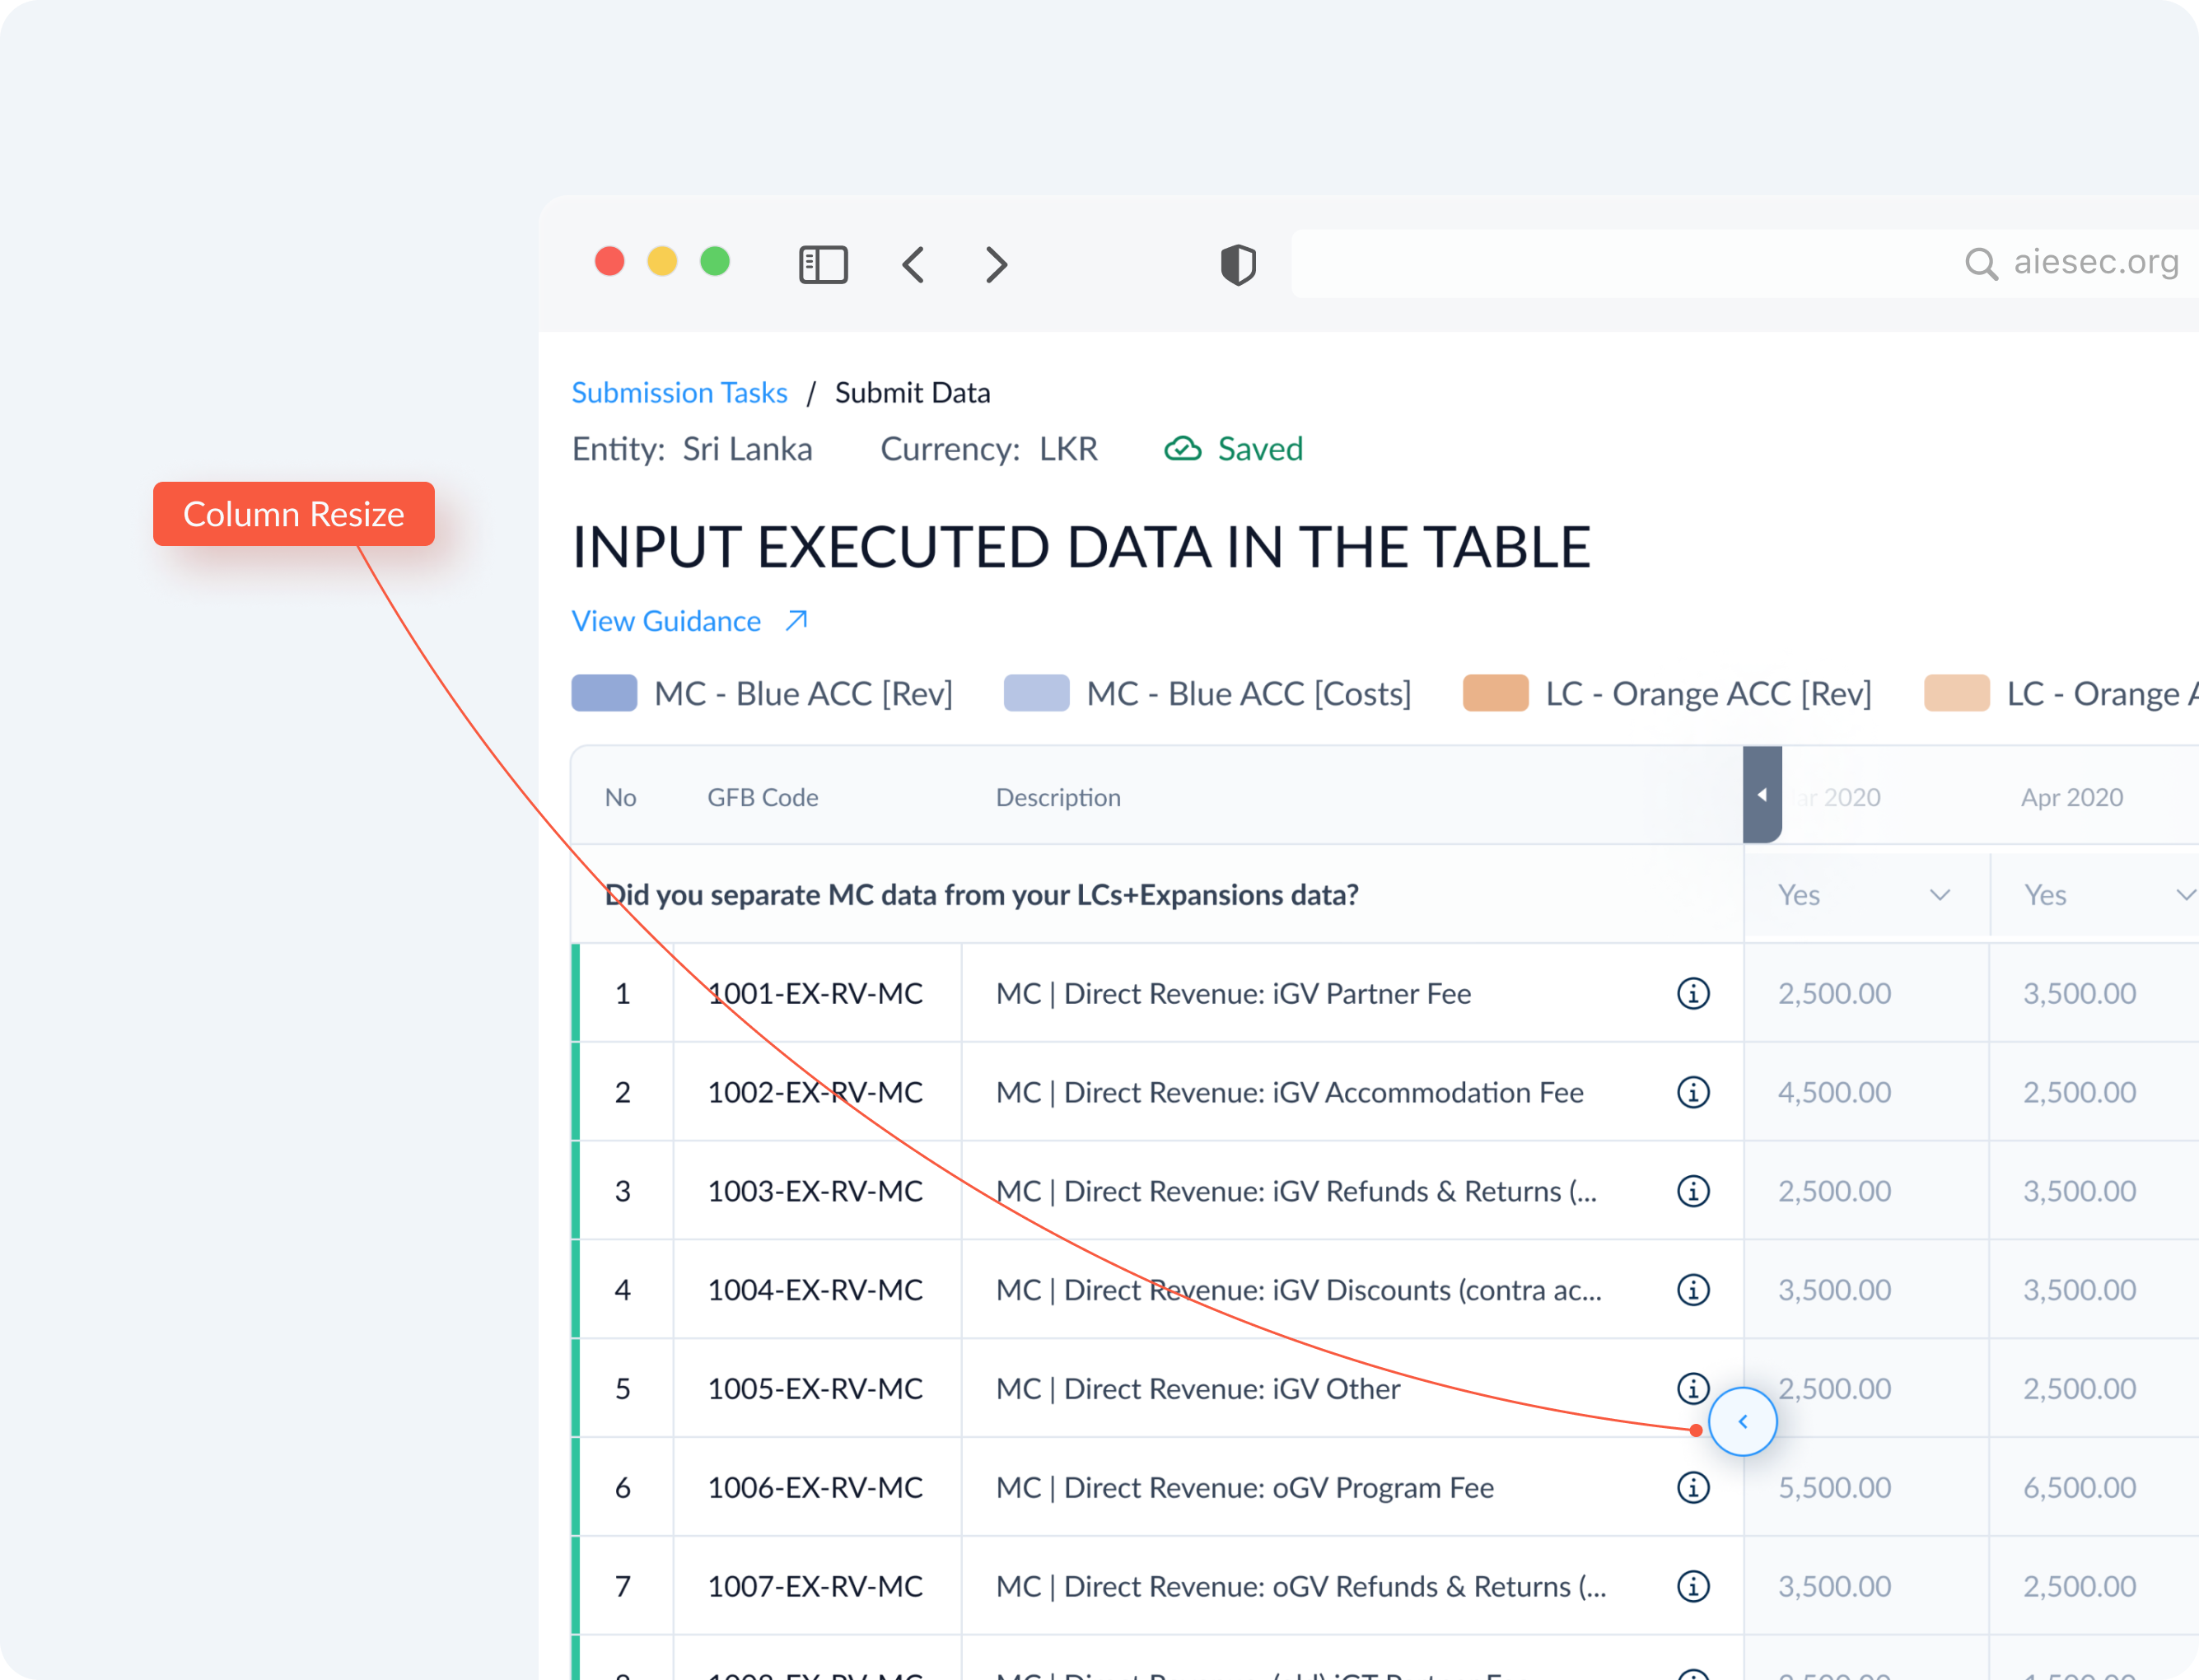Show info for iGV Accommodation Fee row
Image resolution: width=2199 pixels, height=1680 pixels.
[x=1693, y=1092]
